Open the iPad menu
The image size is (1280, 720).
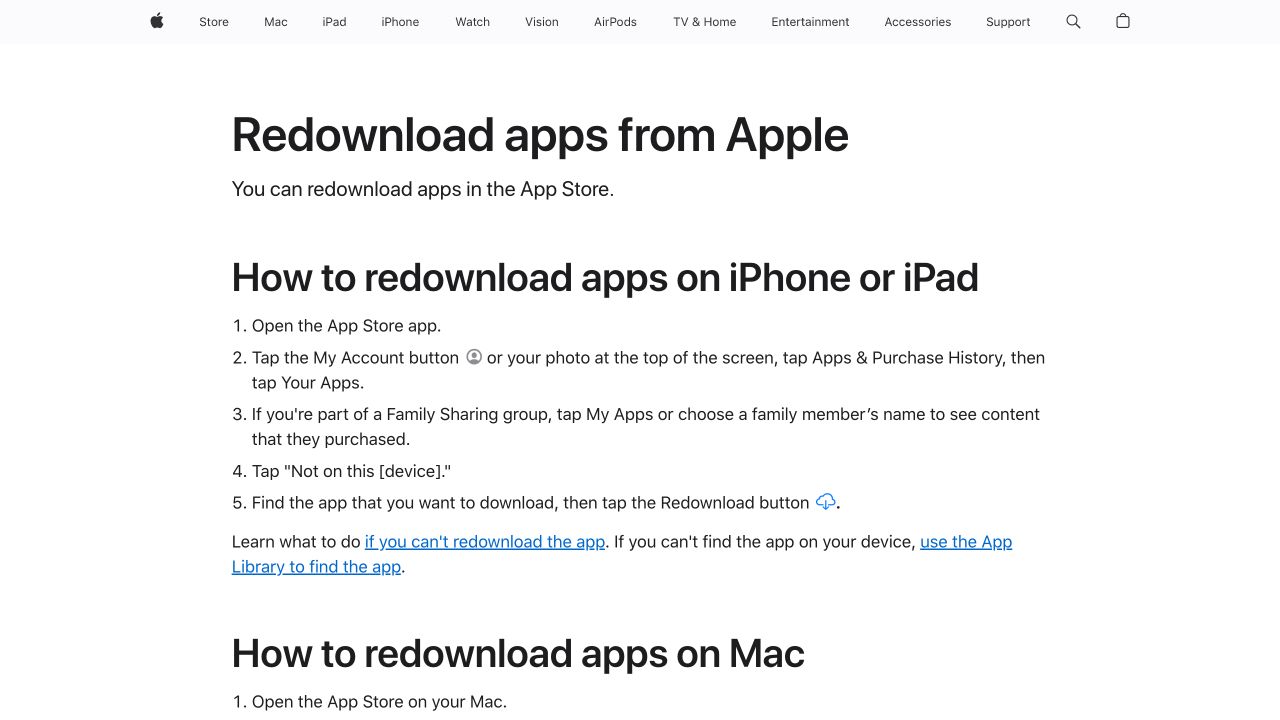(x=335, y=22)
